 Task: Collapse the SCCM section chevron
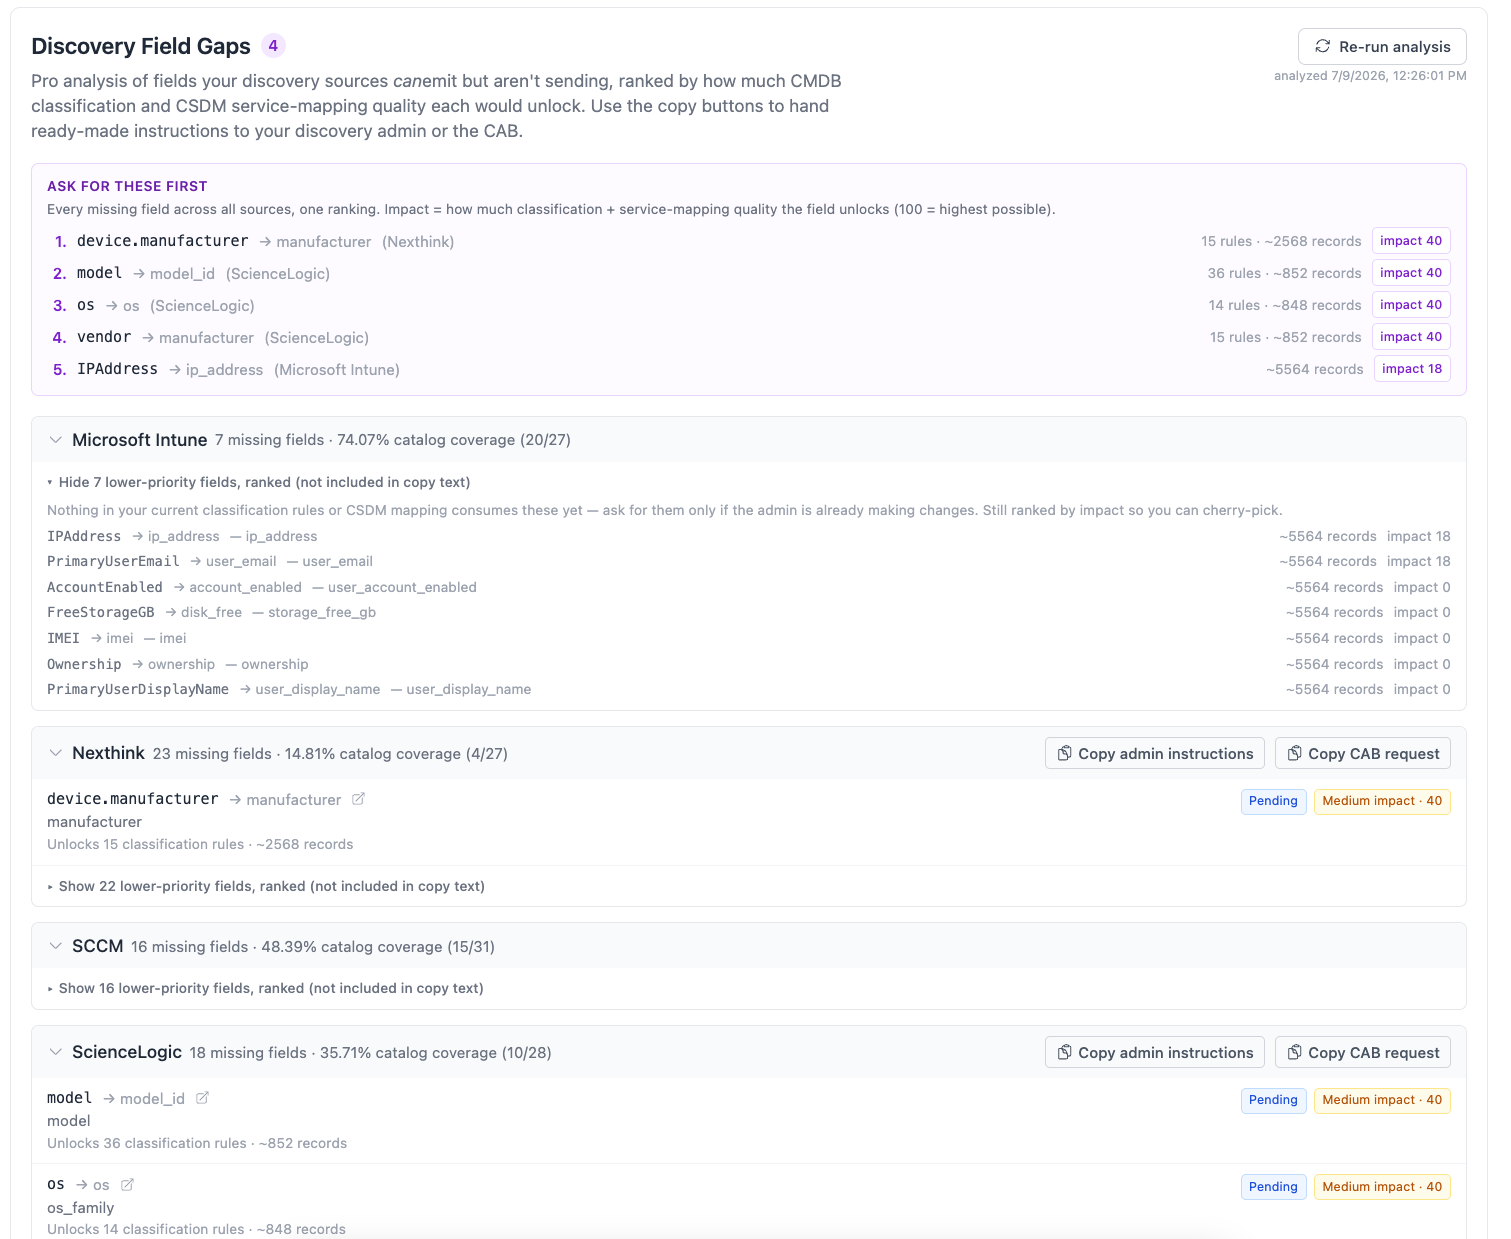56,946
